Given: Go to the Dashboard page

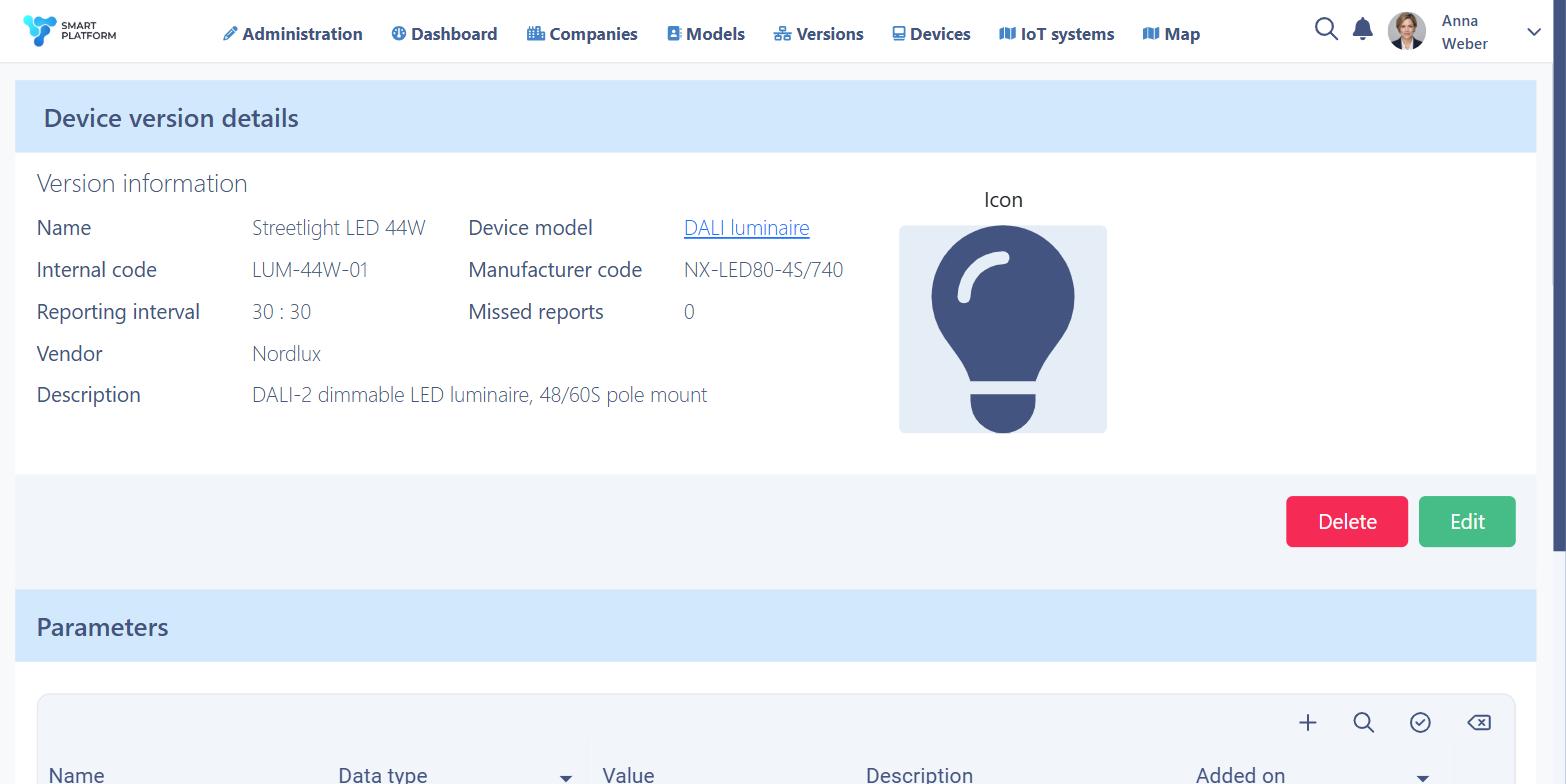Looking at the screenshot, I should coord(444,34).
